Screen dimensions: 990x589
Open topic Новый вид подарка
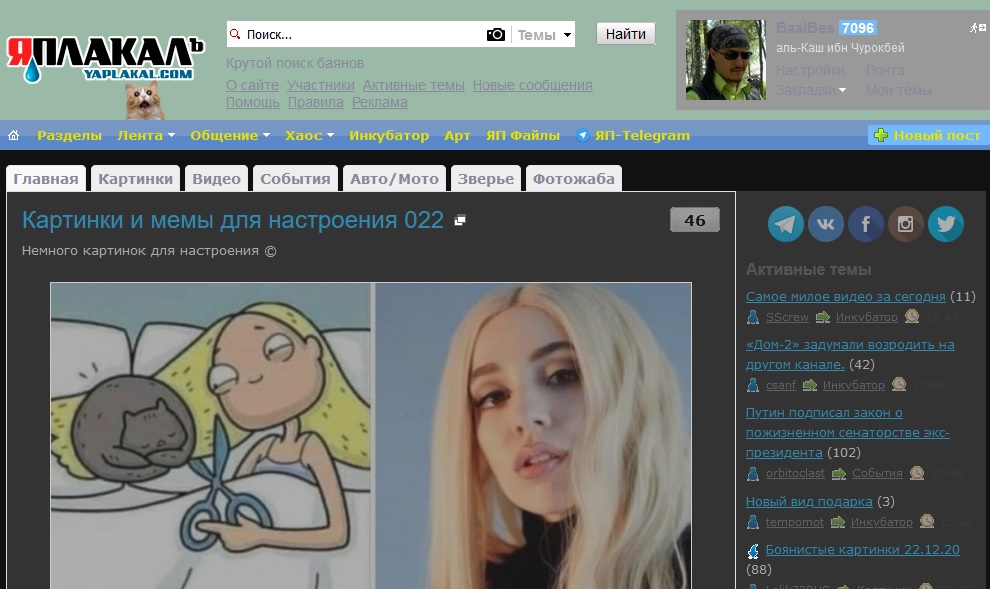[x=809, y=502]
